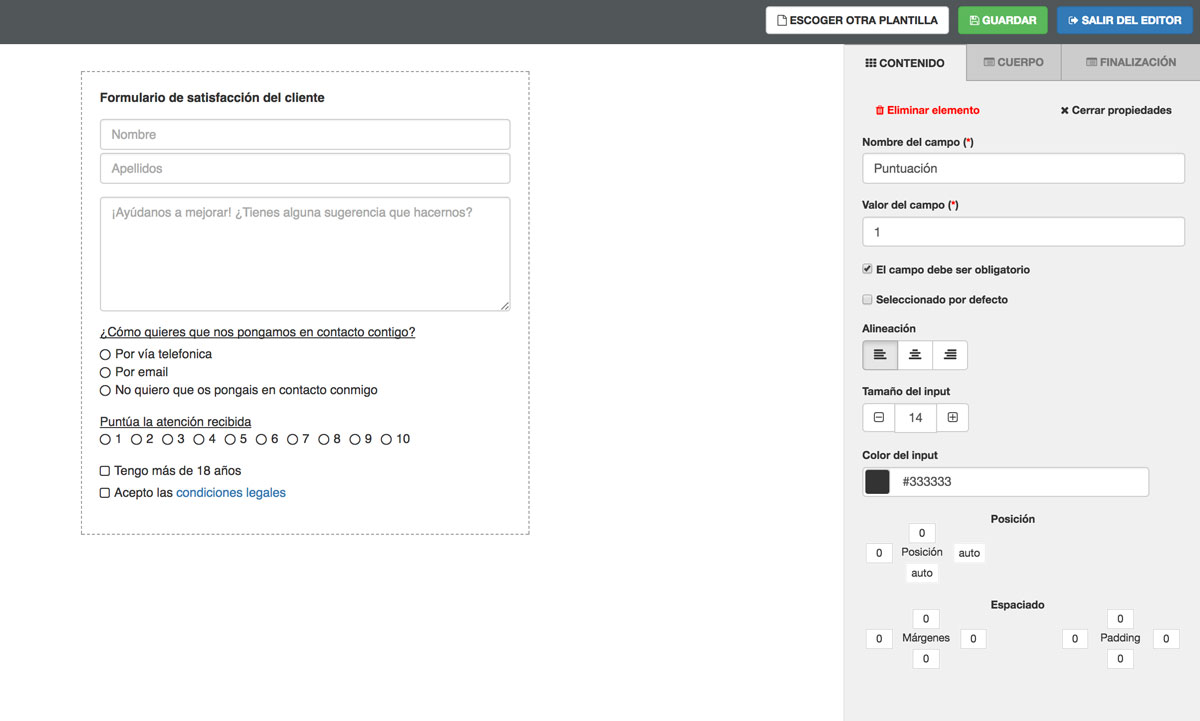Switch to the Cuerpo tab

tap(1013, 62)
